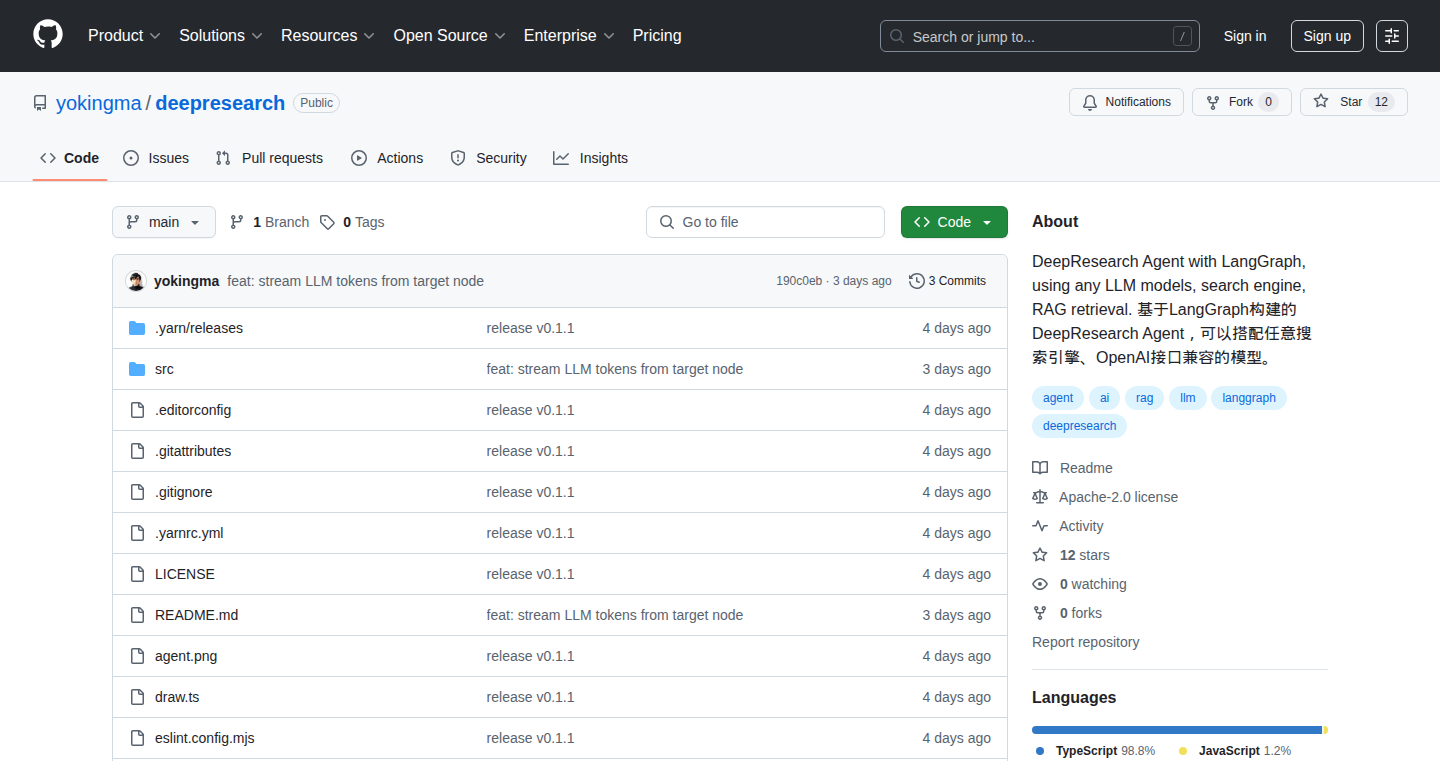Open the Product dropdown menu
This screenshot has width=1440, height=761.
pos(124,36)
